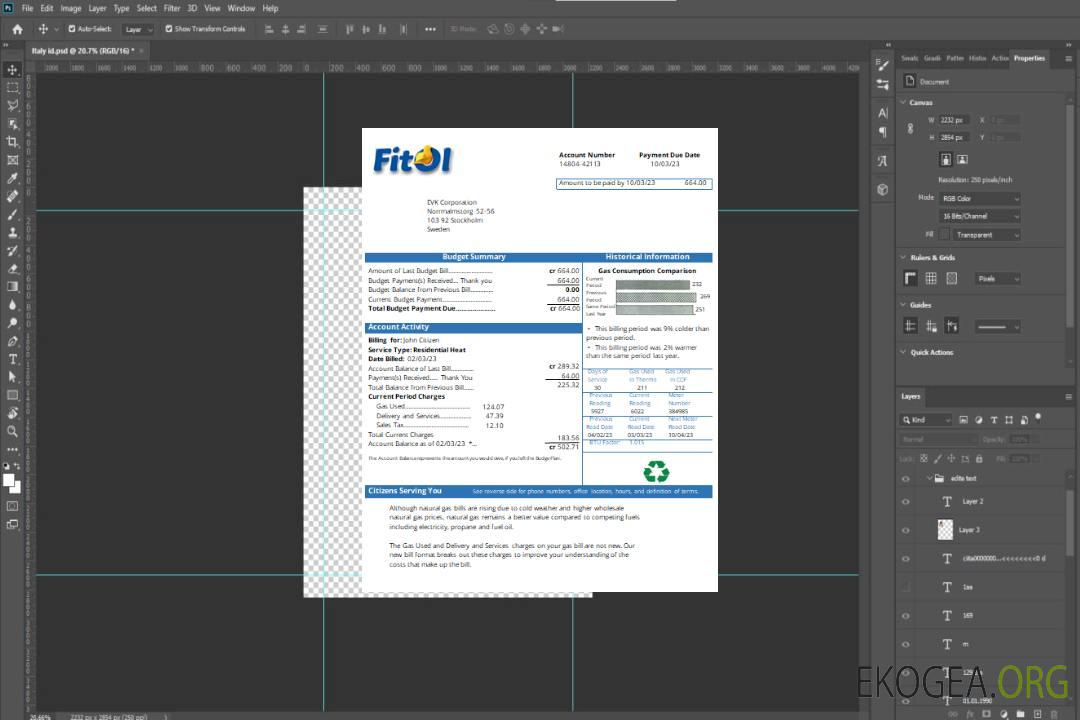Select the Crop tool
The image size is (1080, 720).
(x=12, y=141)
